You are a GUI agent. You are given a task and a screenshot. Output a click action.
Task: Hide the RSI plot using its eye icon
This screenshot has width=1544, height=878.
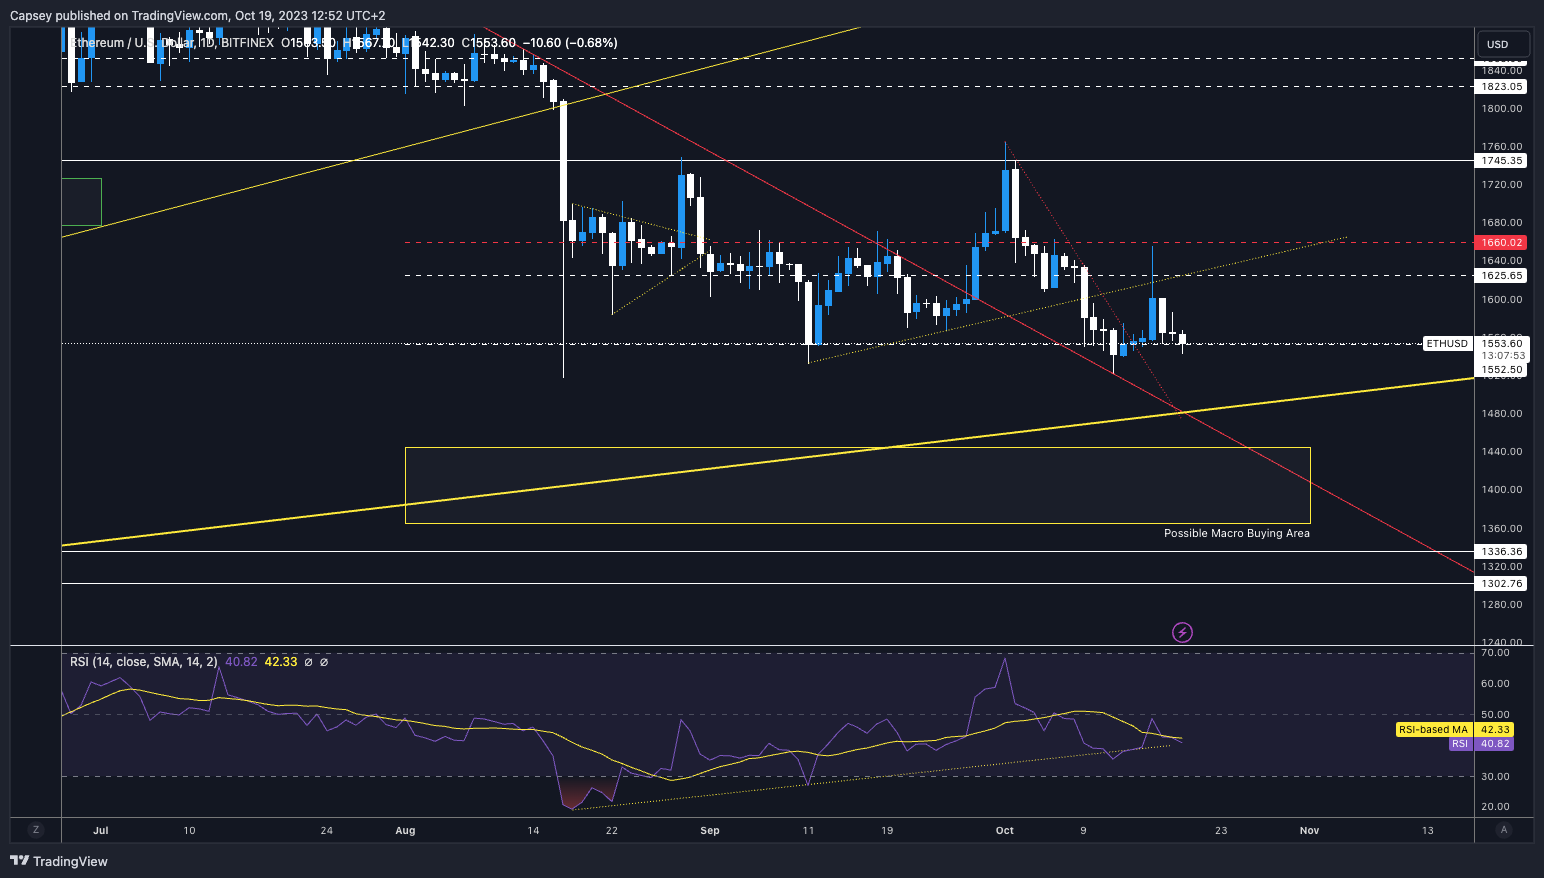310,662
